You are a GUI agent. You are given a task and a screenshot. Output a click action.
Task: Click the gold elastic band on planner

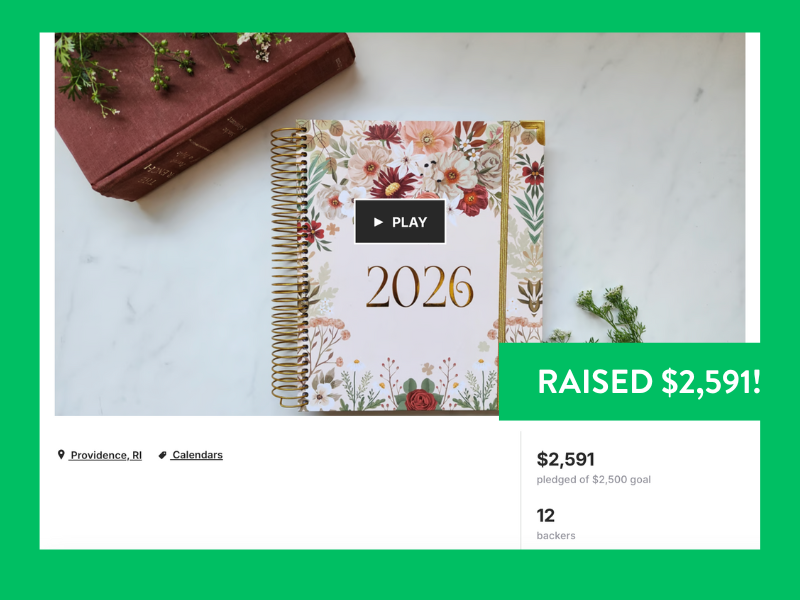(x=505, y=232)
